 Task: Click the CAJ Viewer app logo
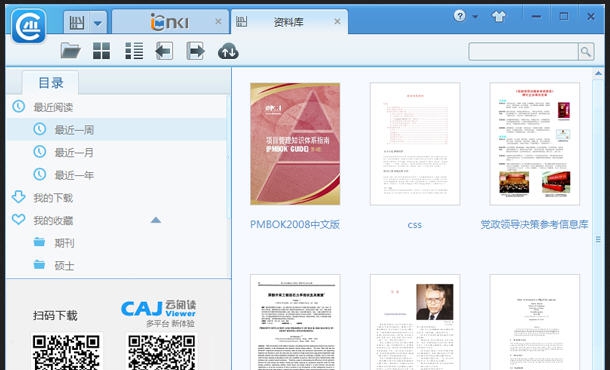tap(29, 26)
